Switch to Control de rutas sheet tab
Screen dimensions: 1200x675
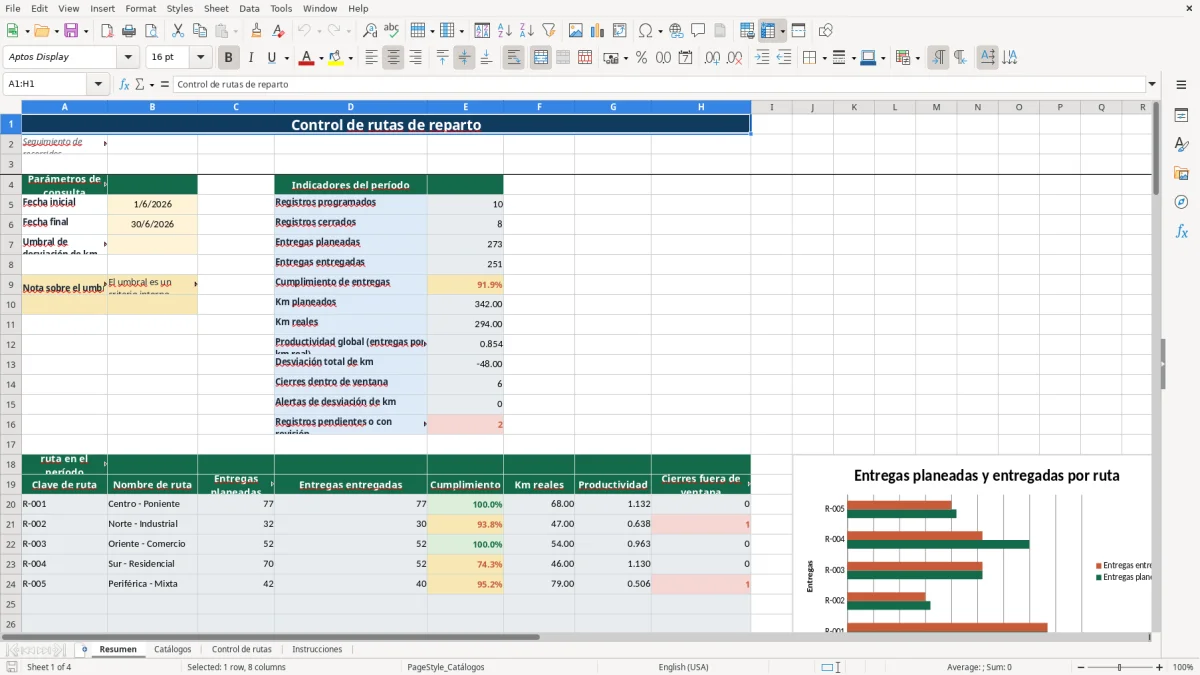[242, 649]
